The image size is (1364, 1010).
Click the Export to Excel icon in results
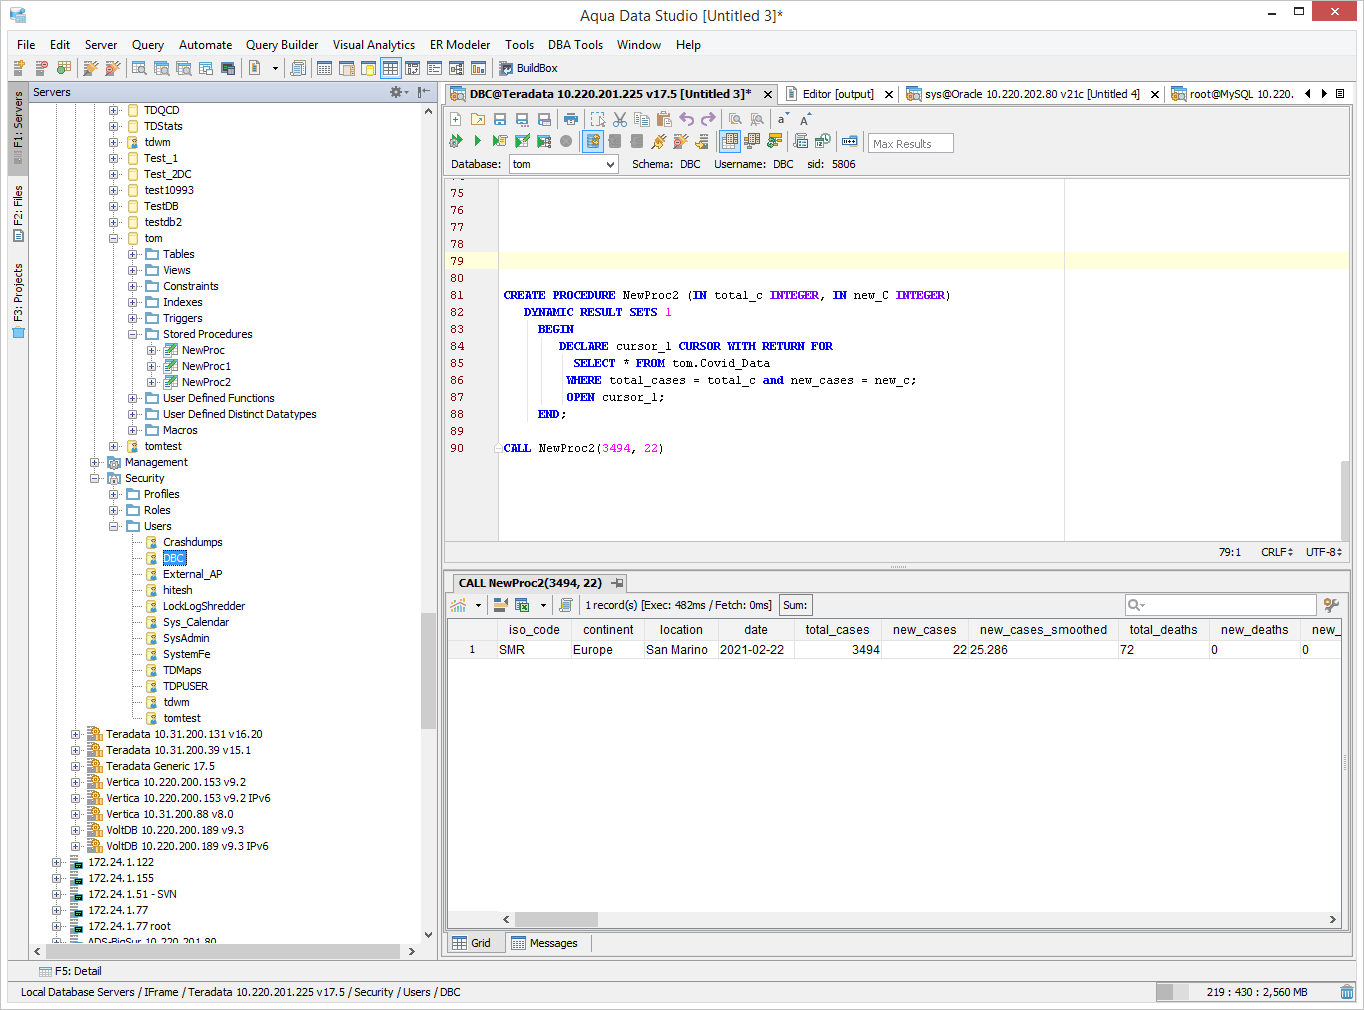522,605
